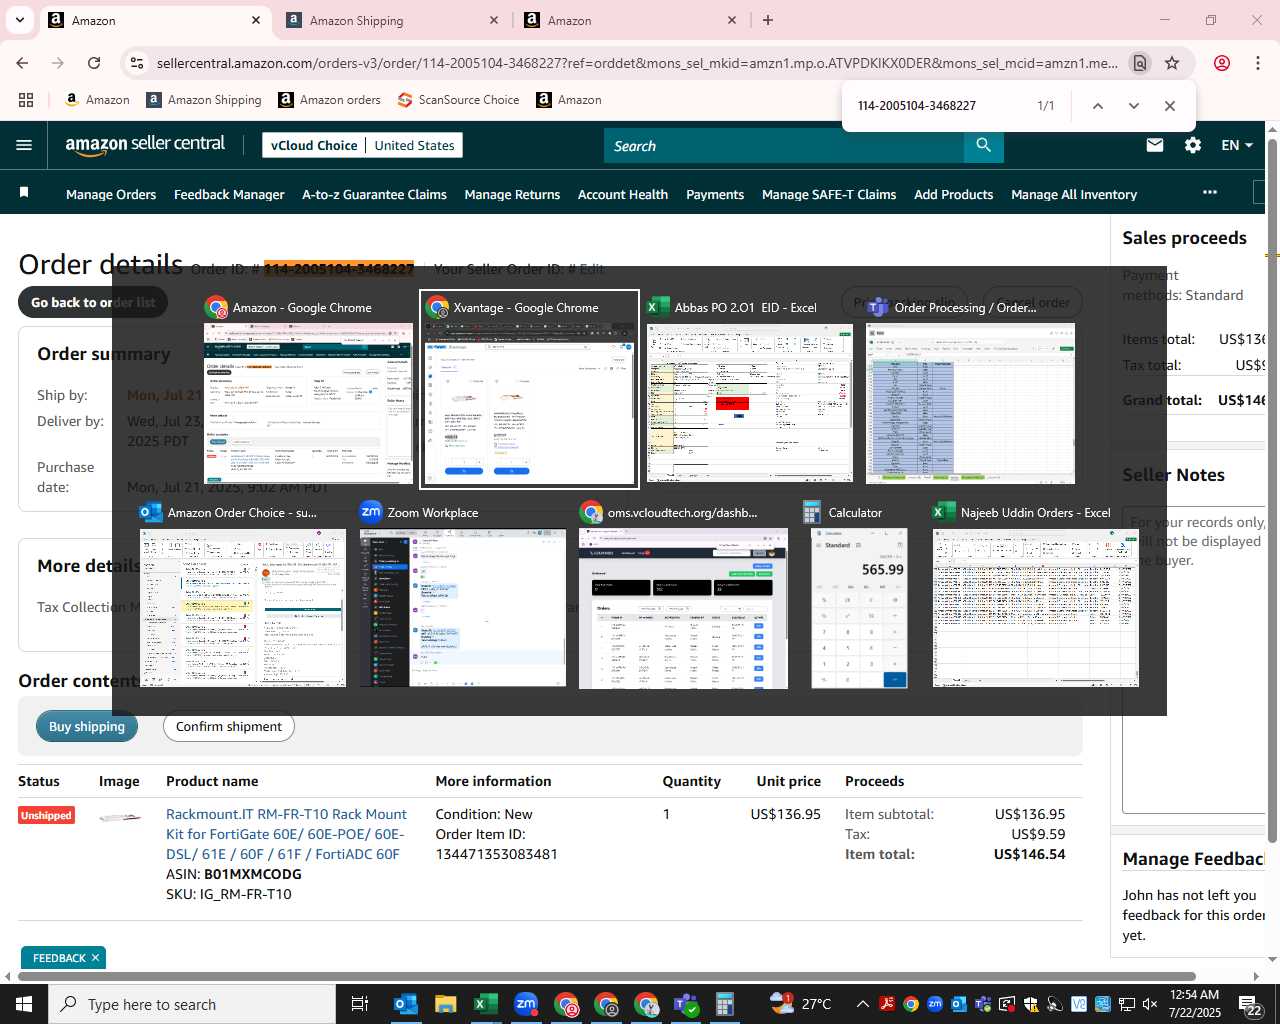Open the Payments menu item

pyautogui.click(x=715, y=195)
